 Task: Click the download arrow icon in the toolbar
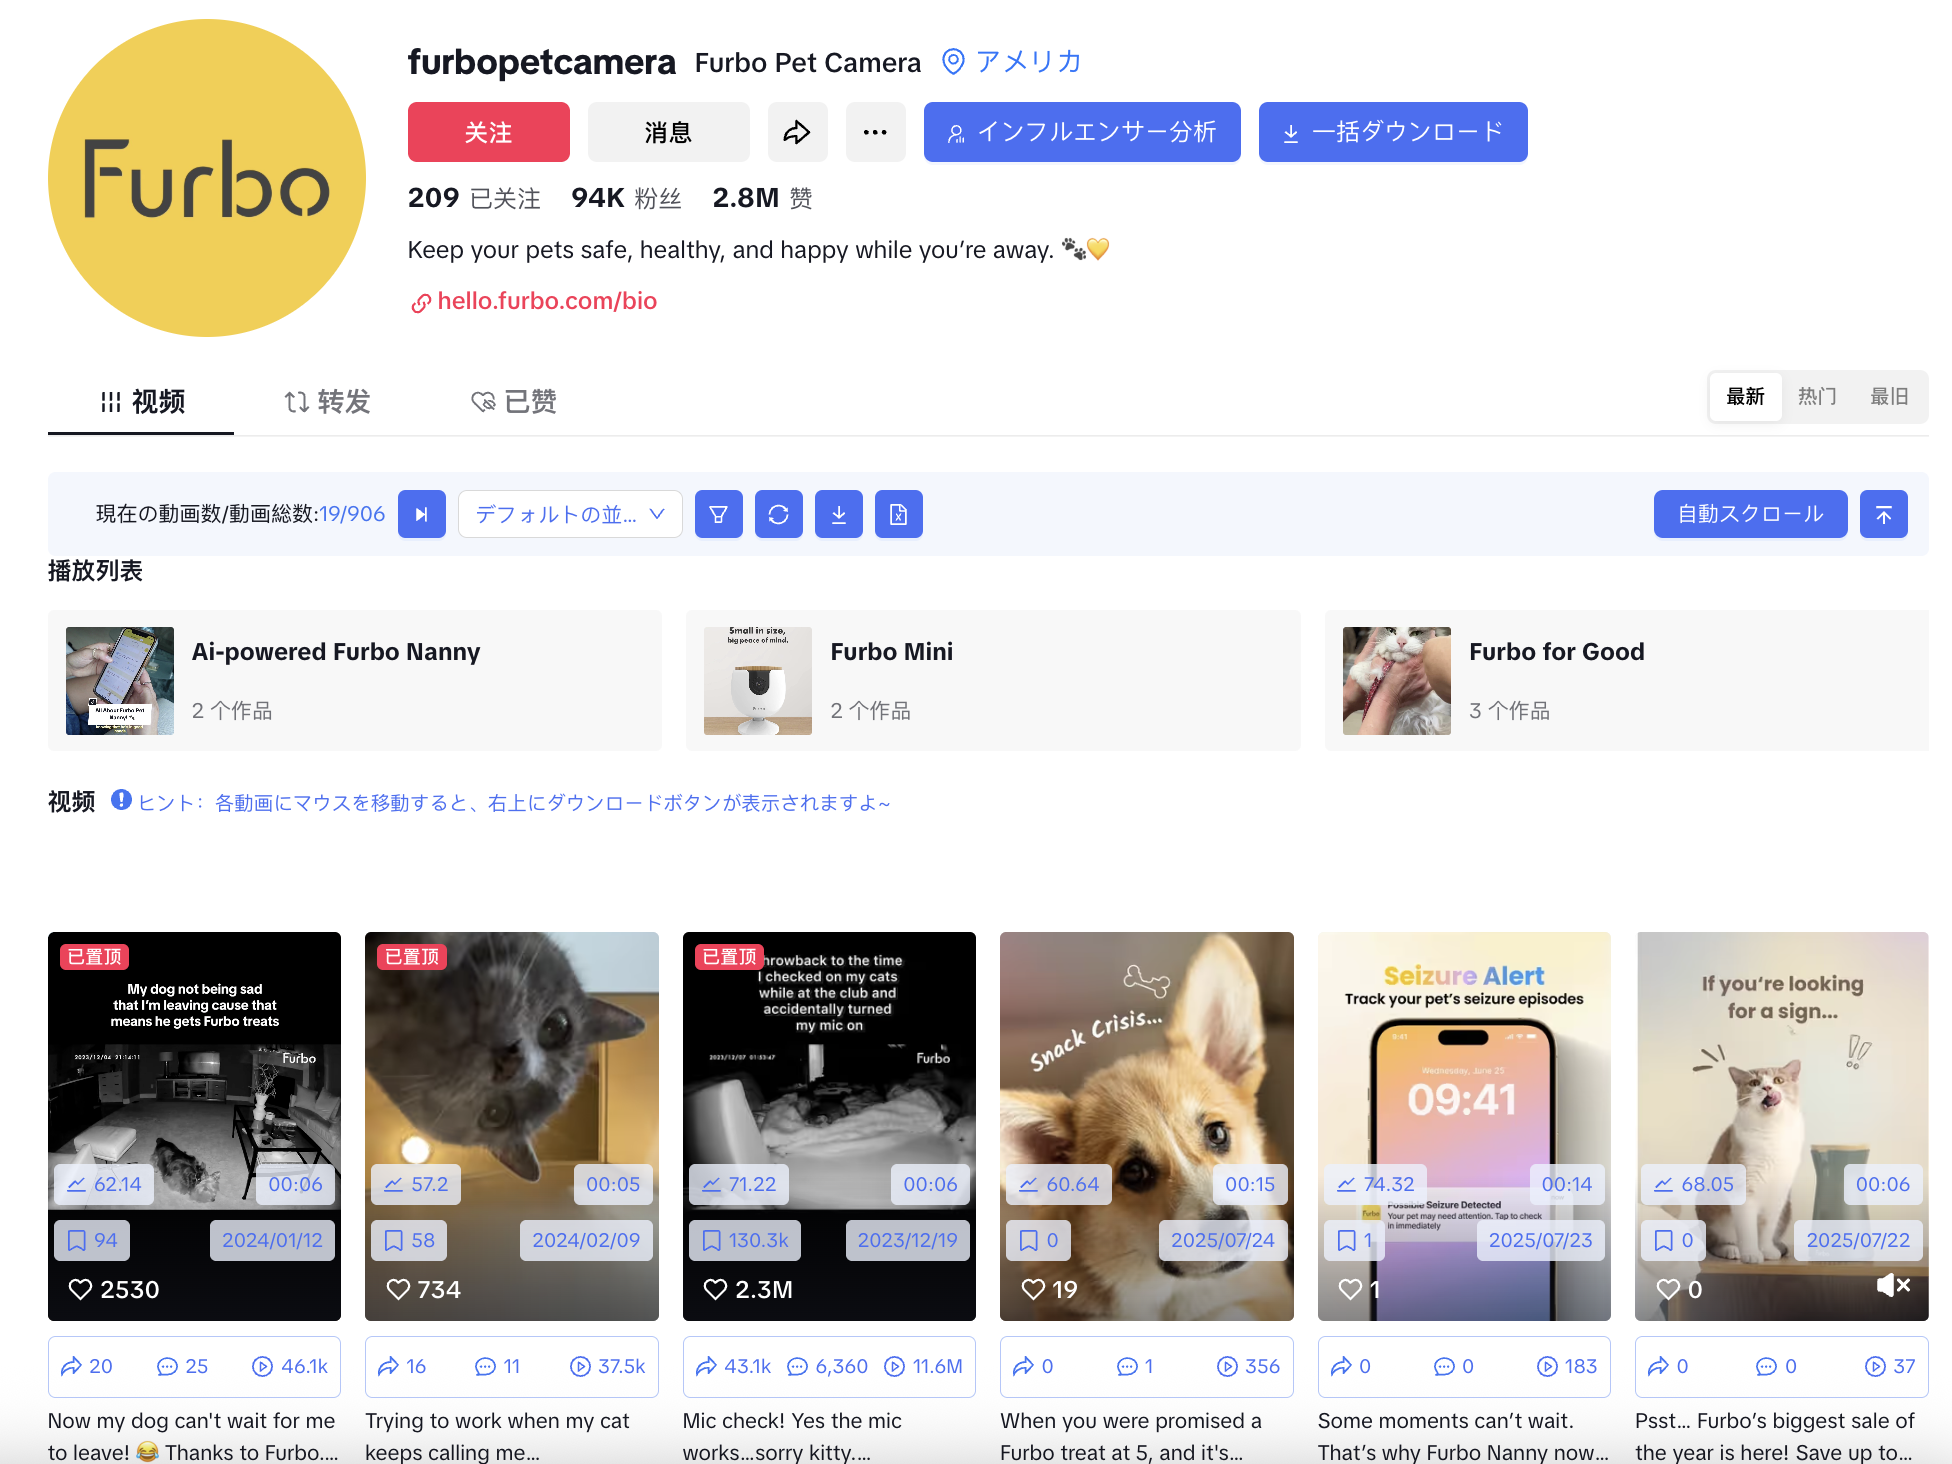coord(839,514)
